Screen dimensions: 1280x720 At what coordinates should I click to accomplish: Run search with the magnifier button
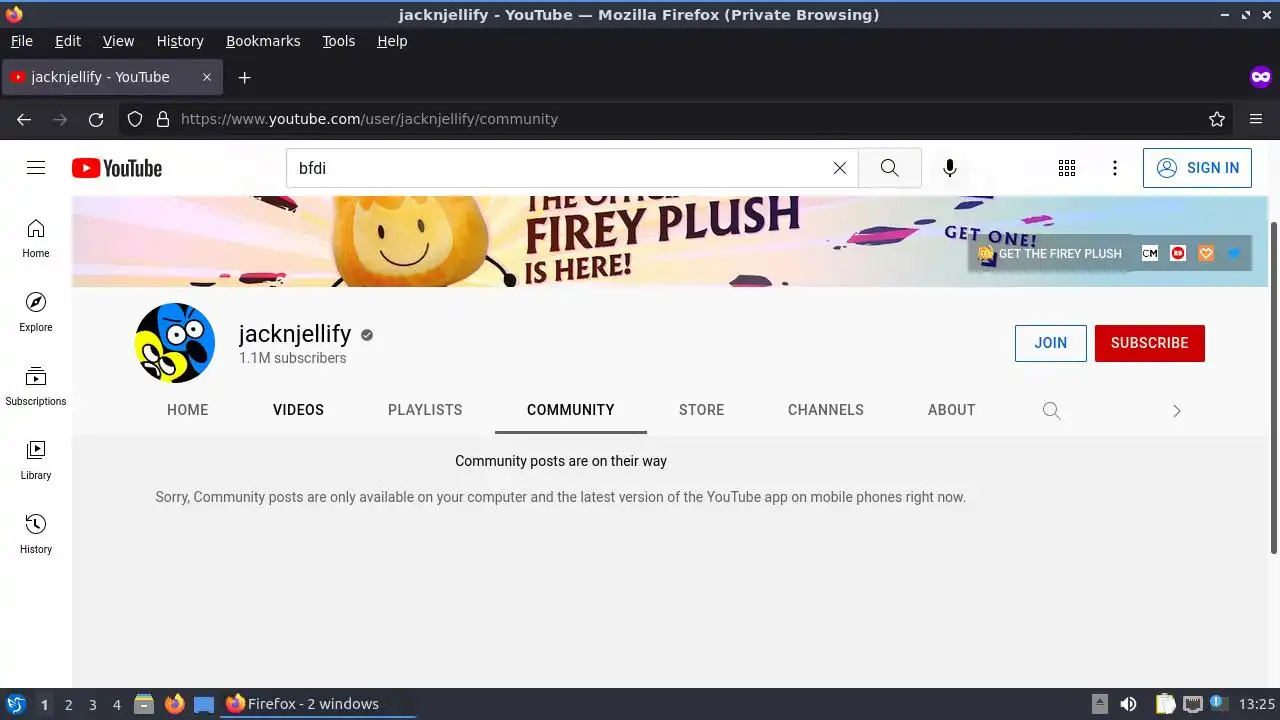tap(889, 168)
